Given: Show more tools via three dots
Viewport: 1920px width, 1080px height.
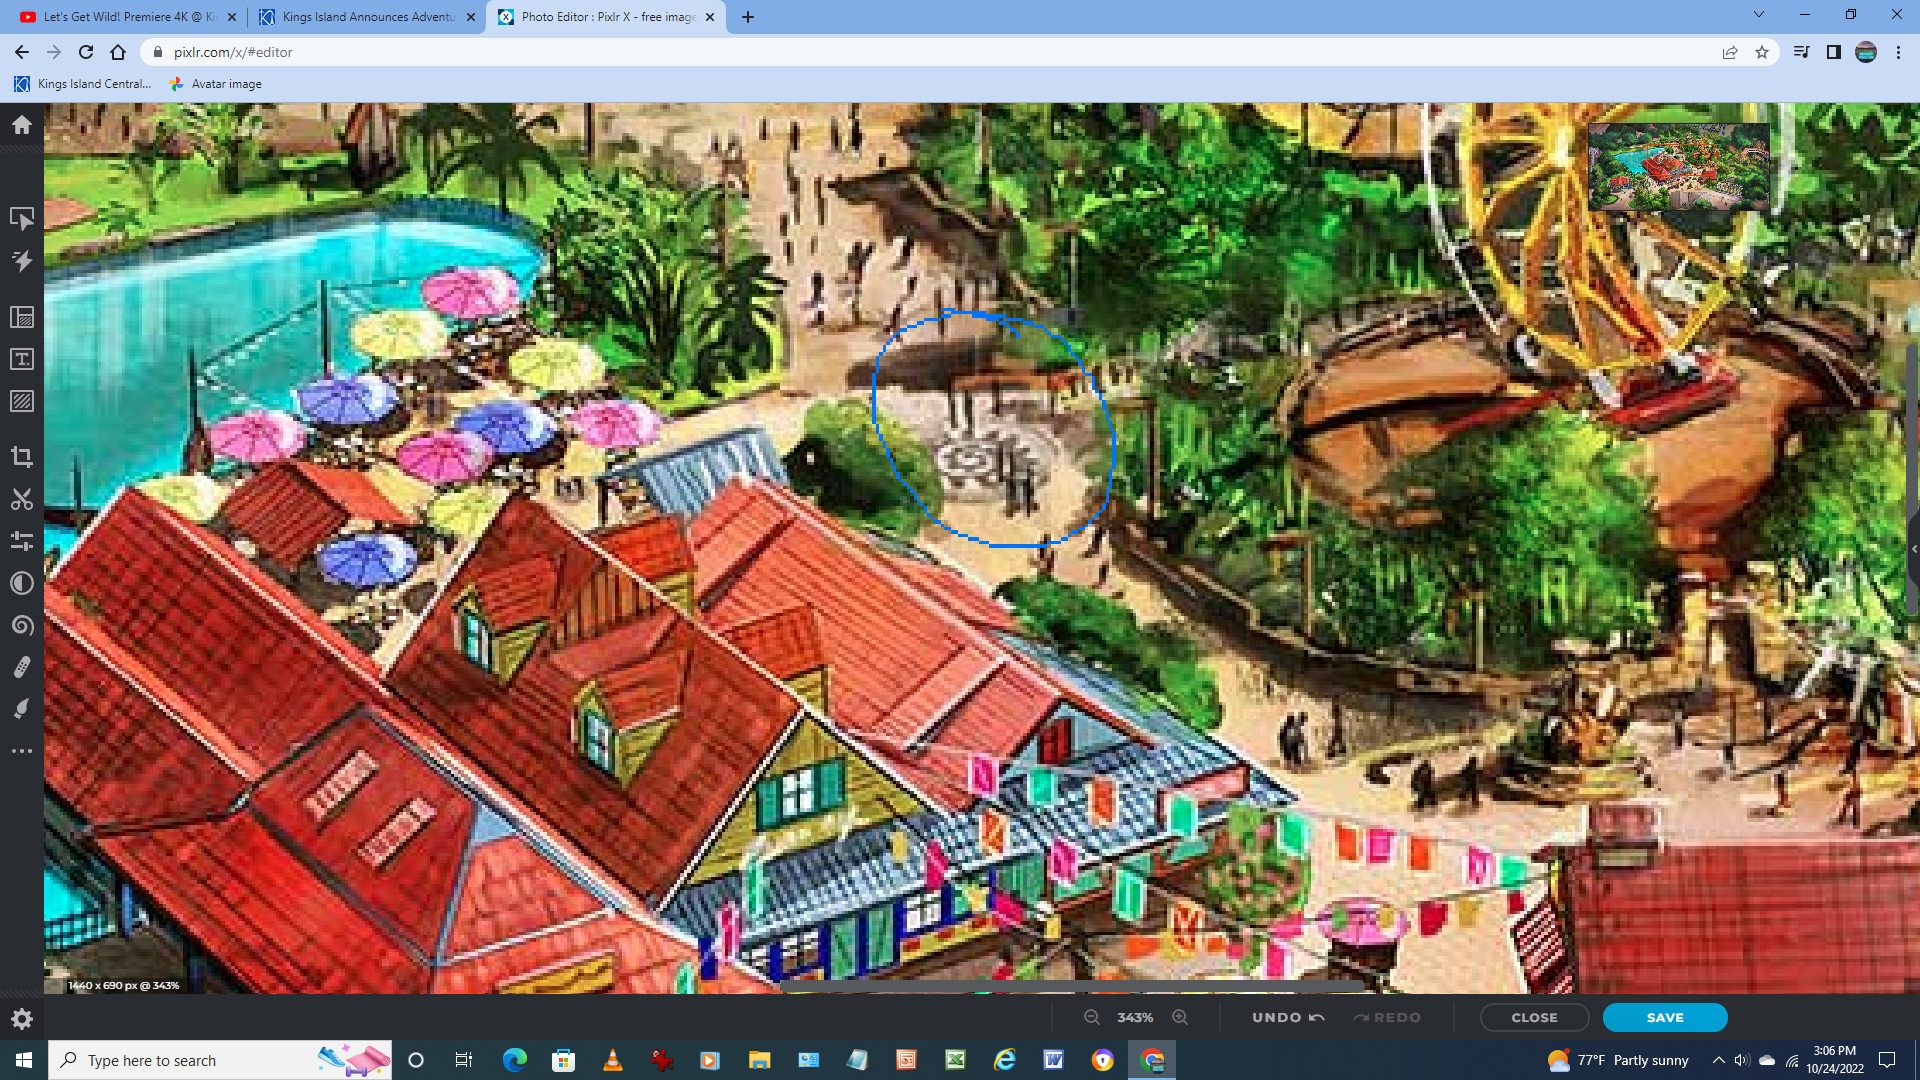Looking at the screenshot, I should (x=22, y=751).
